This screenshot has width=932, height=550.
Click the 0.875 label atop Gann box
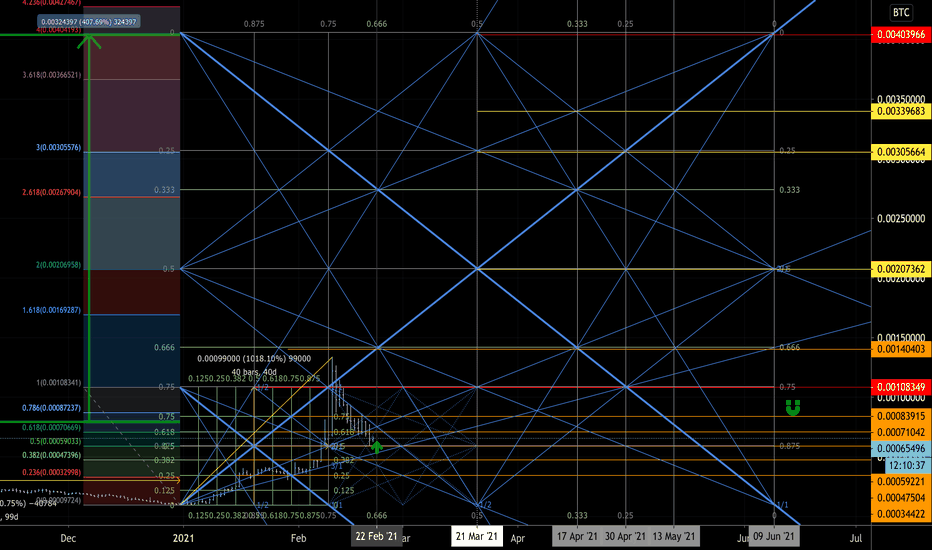(x=254, y=24)
